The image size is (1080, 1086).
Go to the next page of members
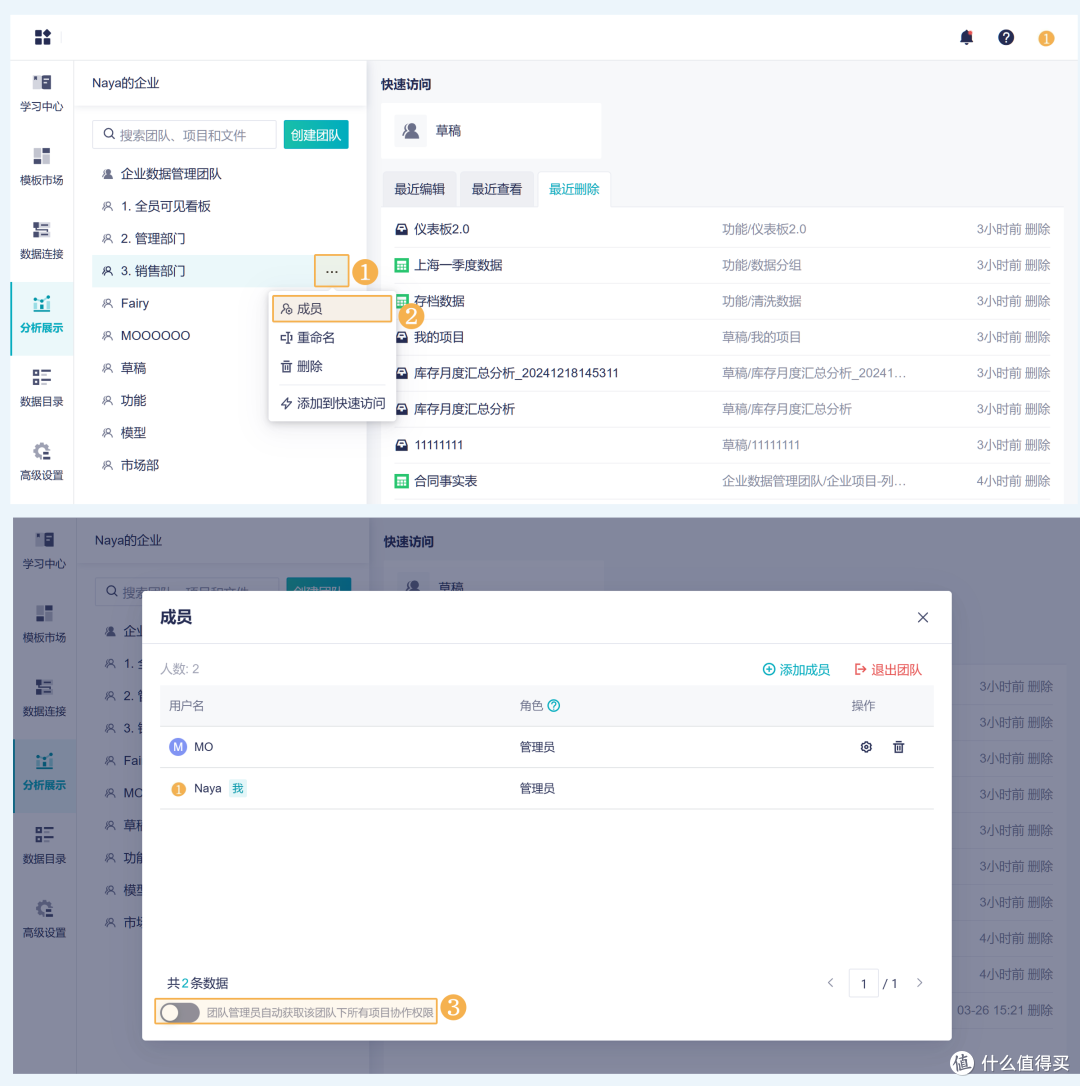coord(919,983)
